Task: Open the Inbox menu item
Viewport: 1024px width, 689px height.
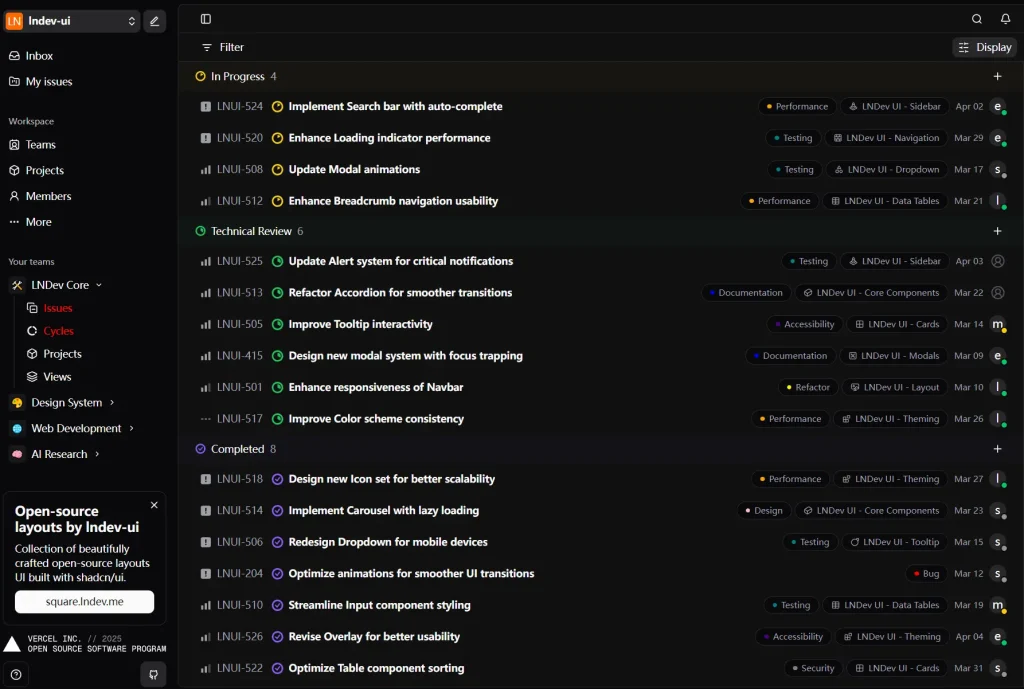Action: [39, 56]
